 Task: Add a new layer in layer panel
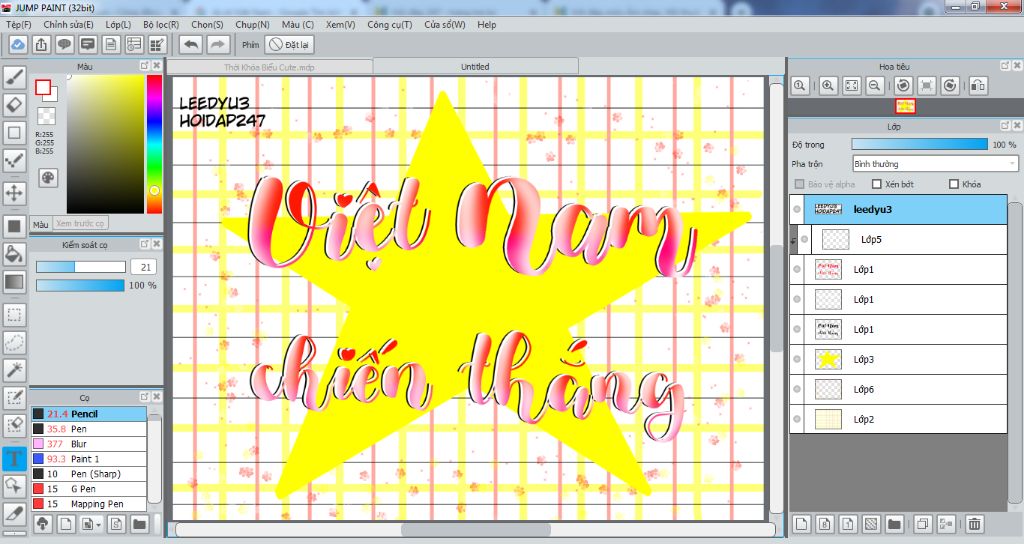click(801, 524)
